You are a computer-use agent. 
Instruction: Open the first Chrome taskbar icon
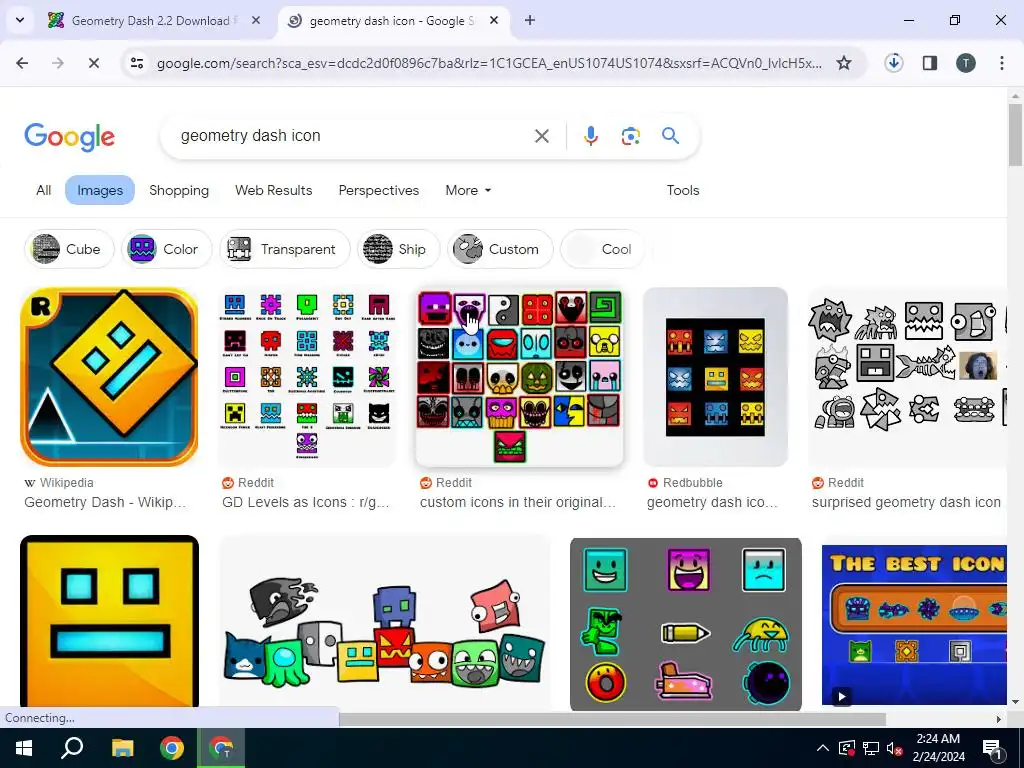click(x=172, y=748)
